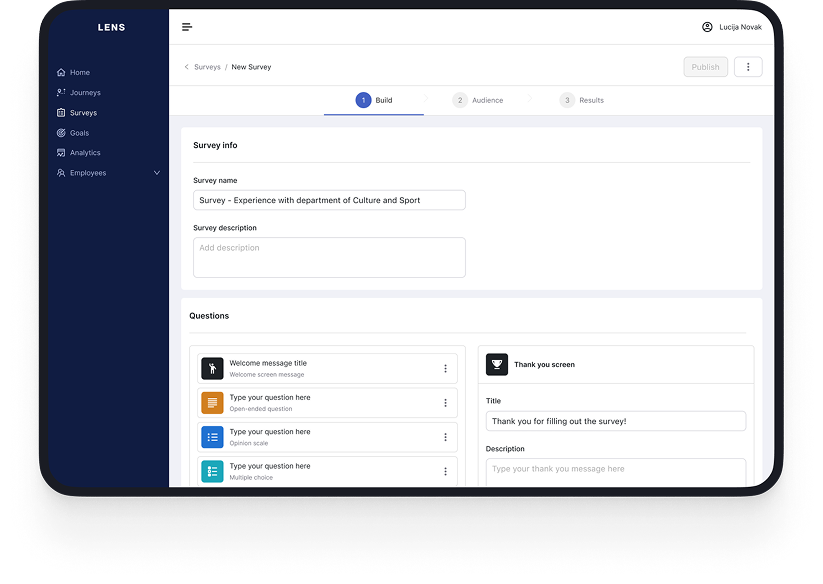Select the blue opinion scale icon

212,437
